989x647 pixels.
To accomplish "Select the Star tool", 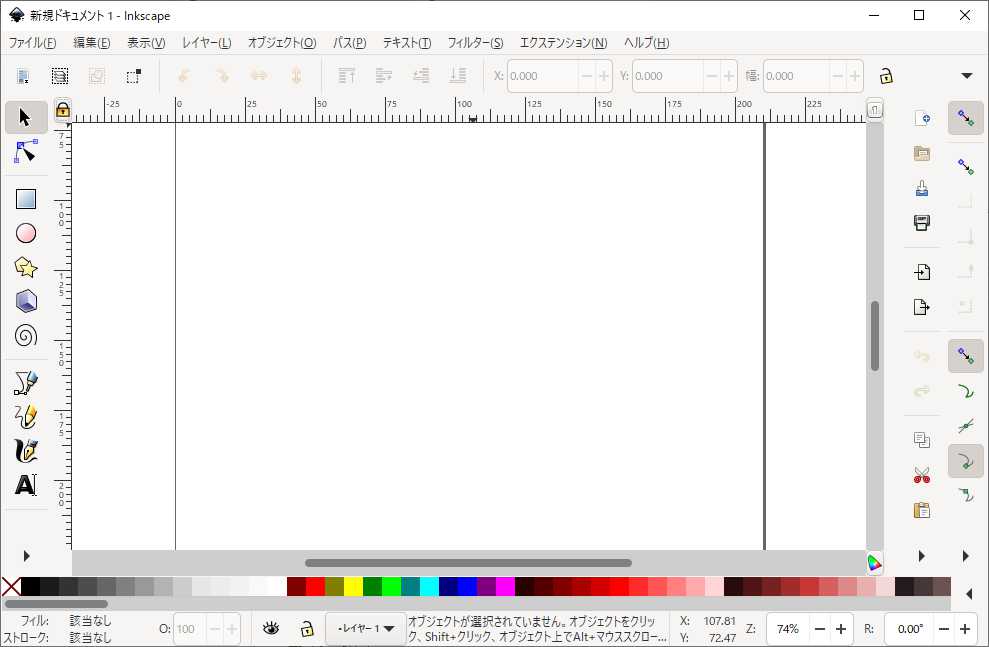I will click(x=24, y=266).
